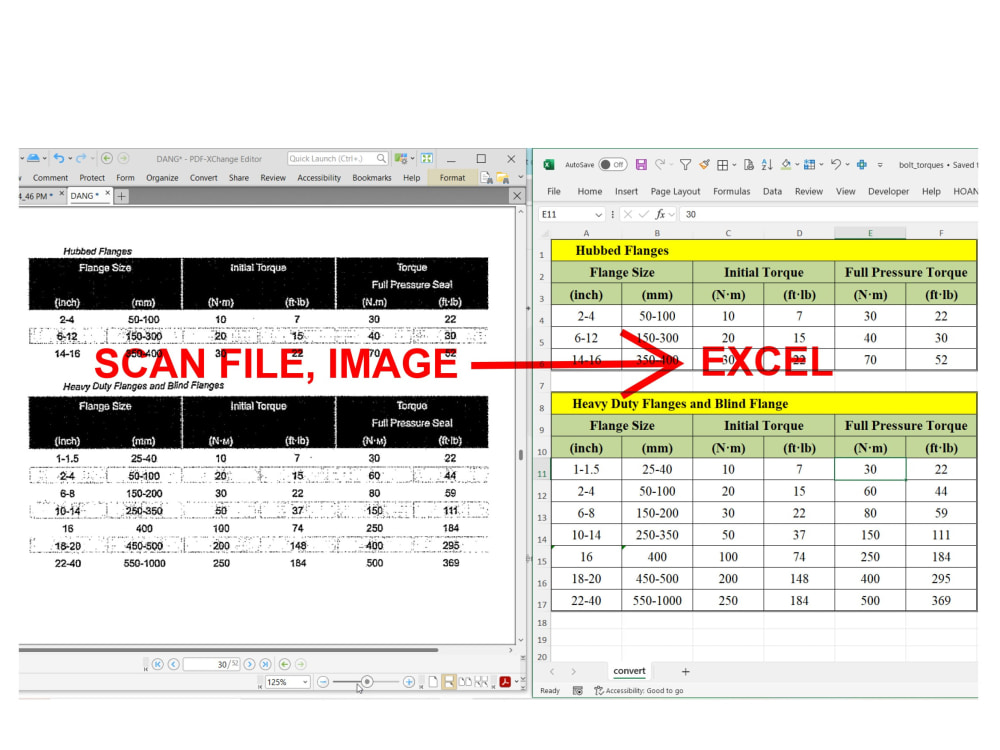1000x750 pixels.
Task: Jump to first page in PDF viewer
Action: coord(158,665)
